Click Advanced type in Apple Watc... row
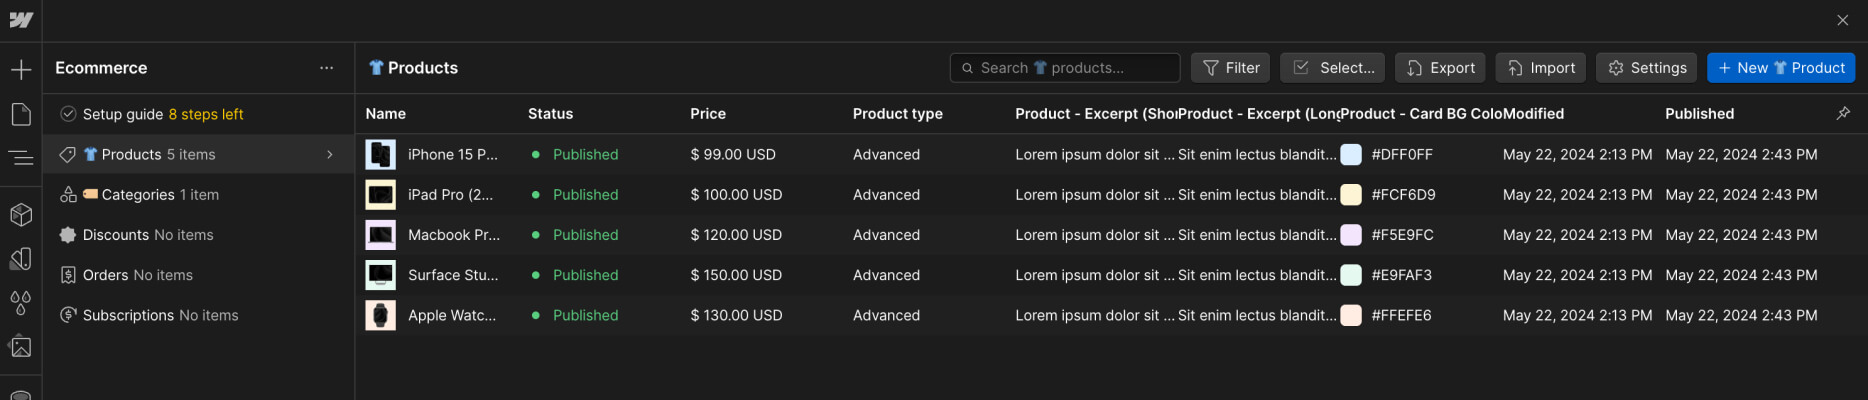The image size is (1868, 400). (x=886, y=314)
